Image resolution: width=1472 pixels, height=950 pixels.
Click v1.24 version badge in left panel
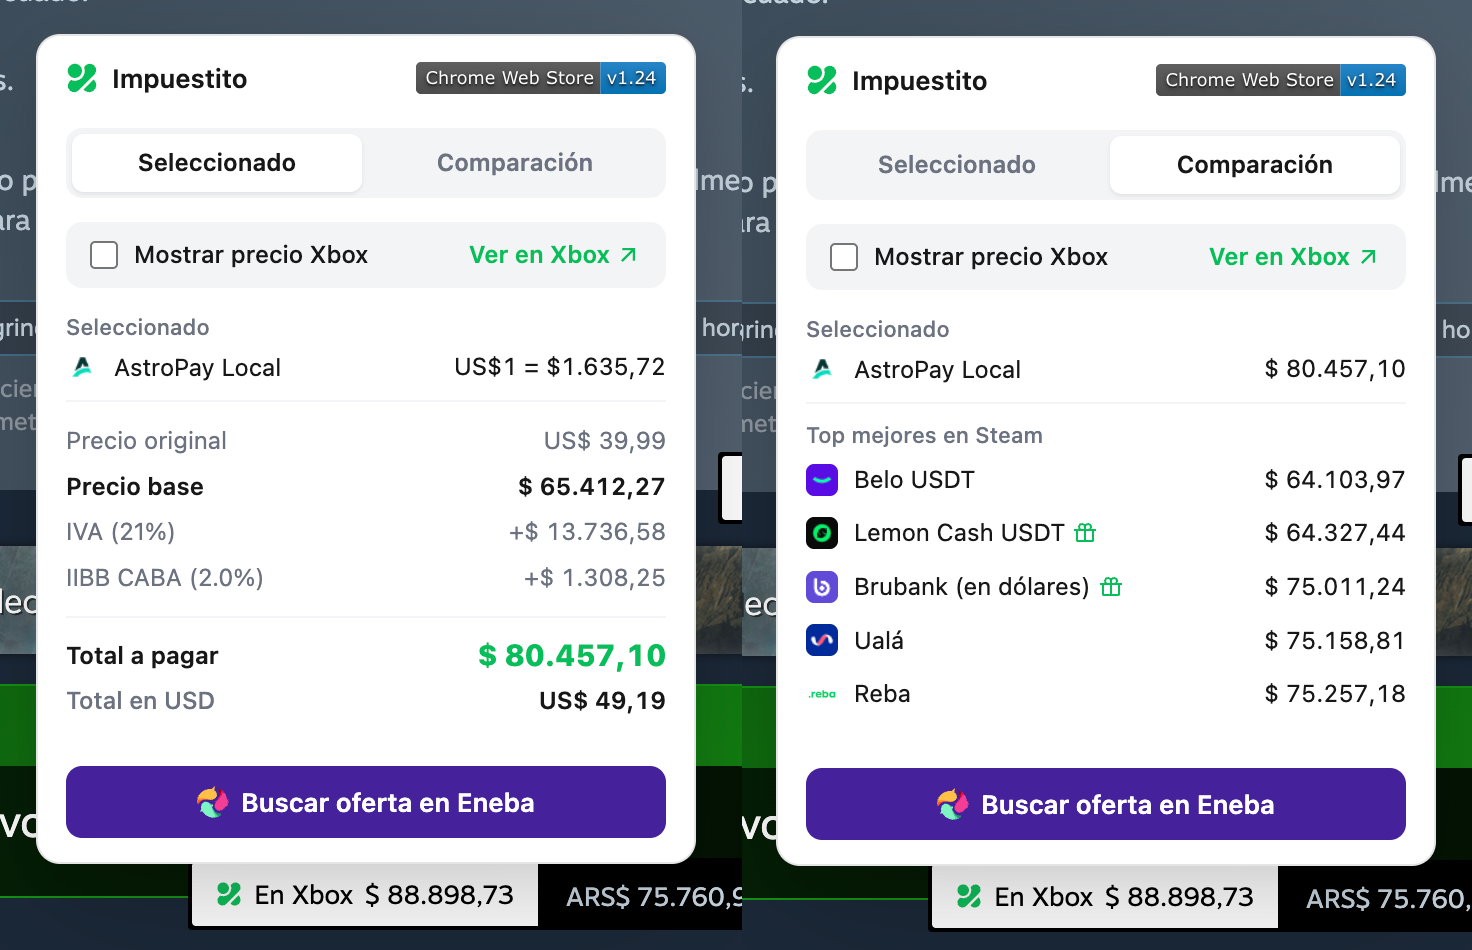click(633, 78)
